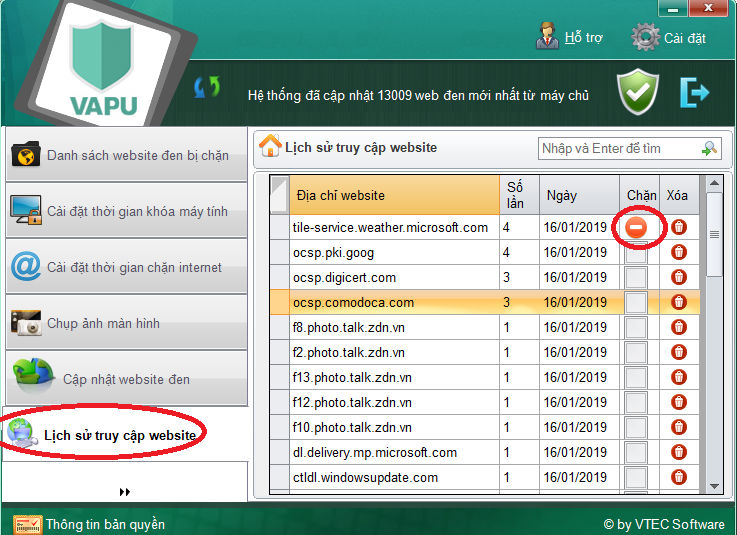
Task: Click scrollbar up arrow of history table
Action: [x=714, y=183]
